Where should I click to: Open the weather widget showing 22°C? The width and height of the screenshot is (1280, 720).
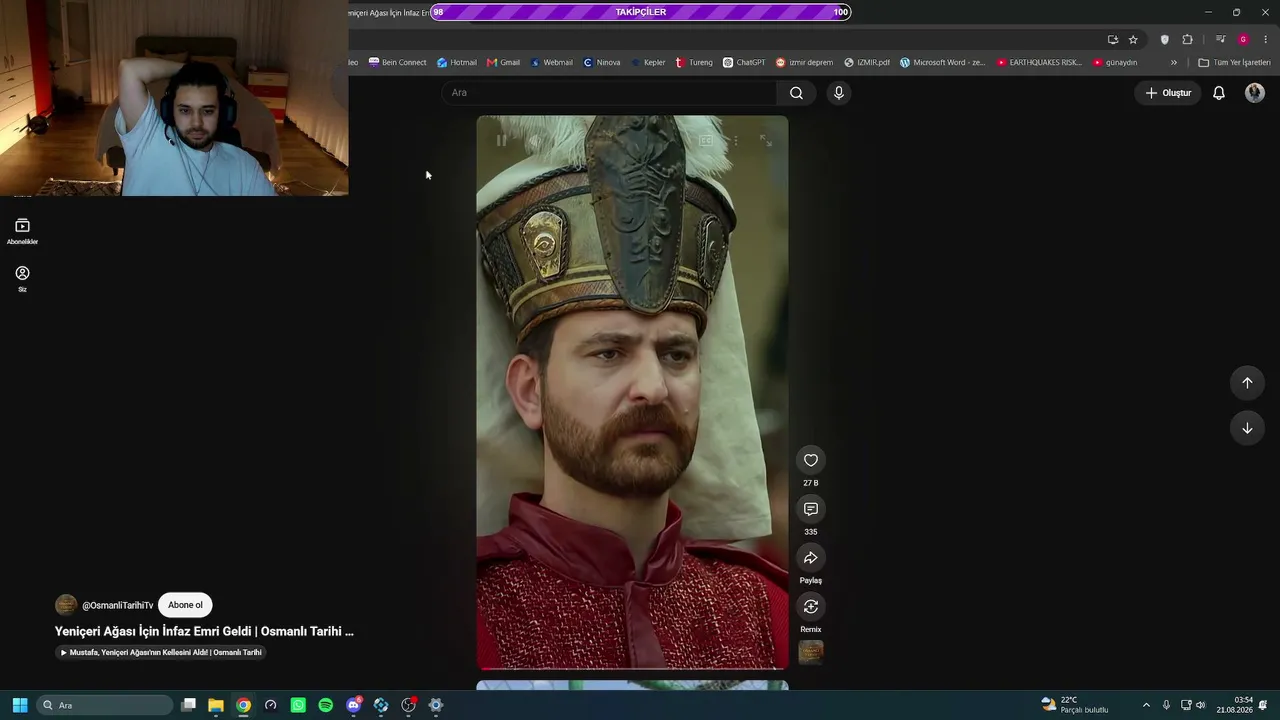click(x=1075, y=705)
